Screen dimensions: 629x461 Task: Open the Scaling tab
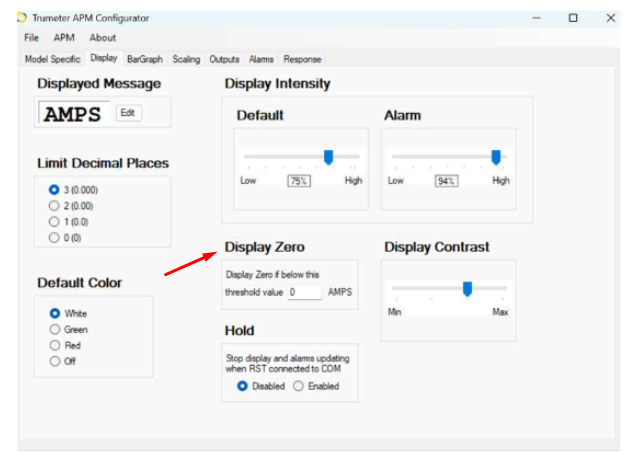click(186, 59)
